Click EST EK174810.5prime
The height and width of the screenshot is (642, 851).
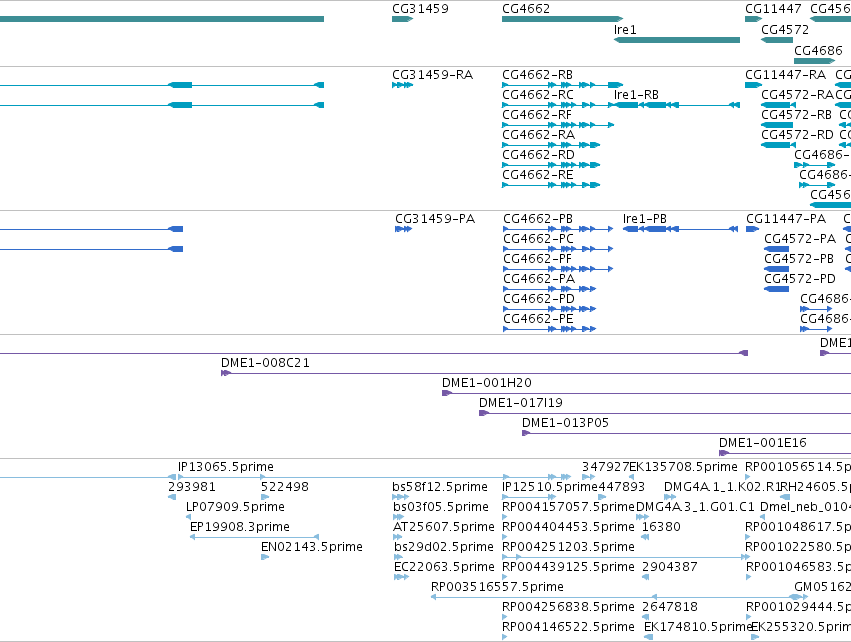click(x=697, y=627)
